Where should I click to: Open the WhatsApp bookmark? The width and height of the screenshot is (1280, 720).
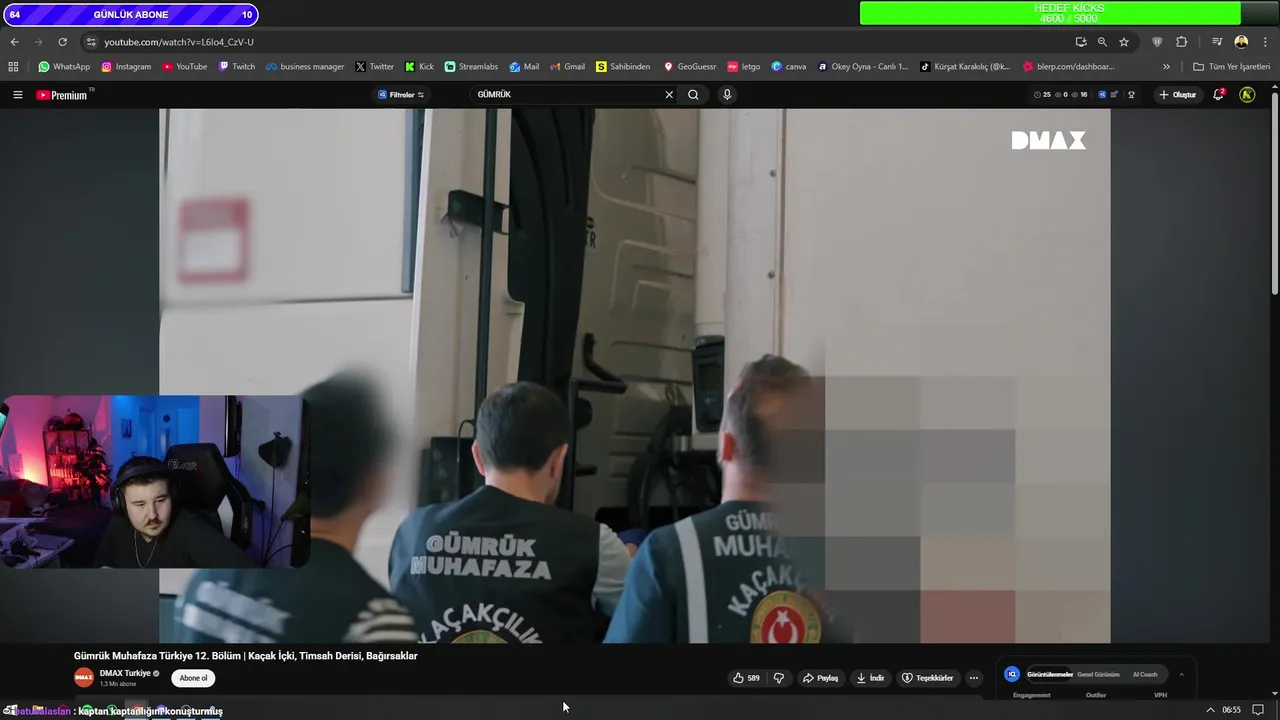coord(64,67)
